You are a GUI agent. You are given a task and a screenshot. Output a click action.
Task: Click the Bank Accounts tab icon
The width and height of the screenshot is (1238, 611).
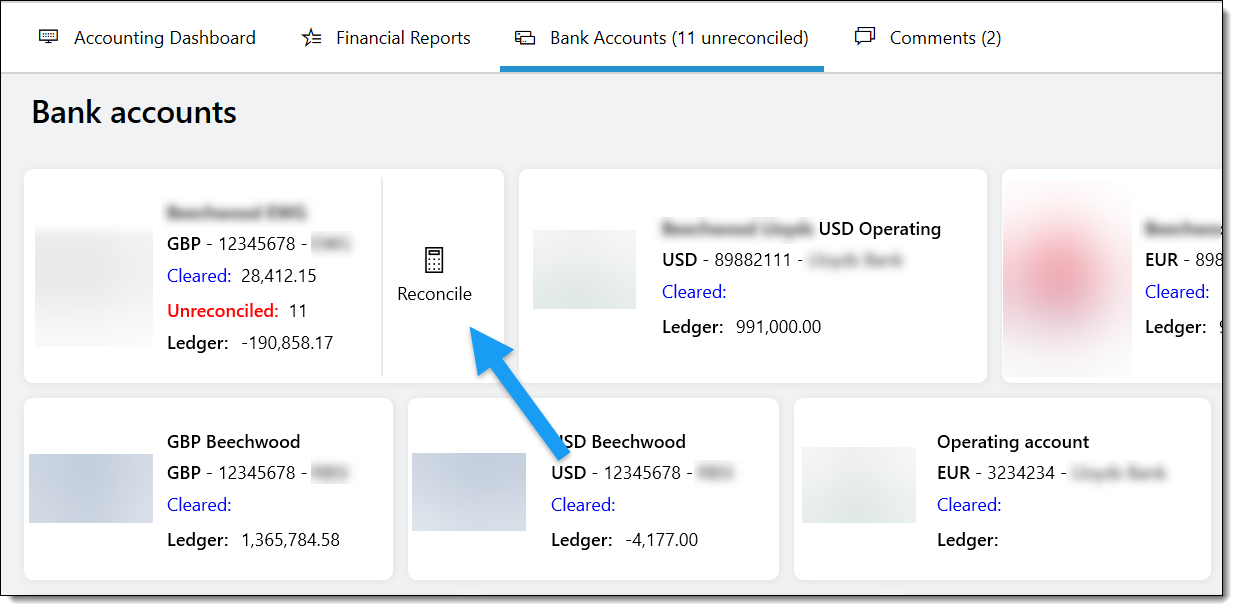525,36
